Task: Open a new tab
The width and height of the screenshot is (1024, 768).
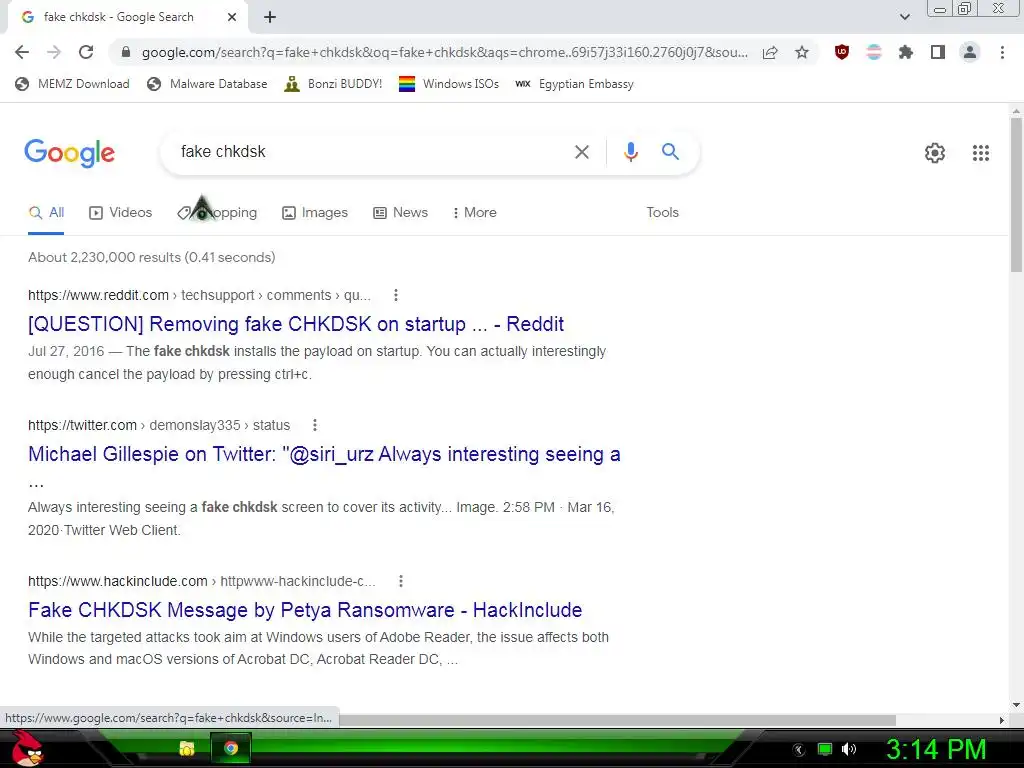Action: 270,17
